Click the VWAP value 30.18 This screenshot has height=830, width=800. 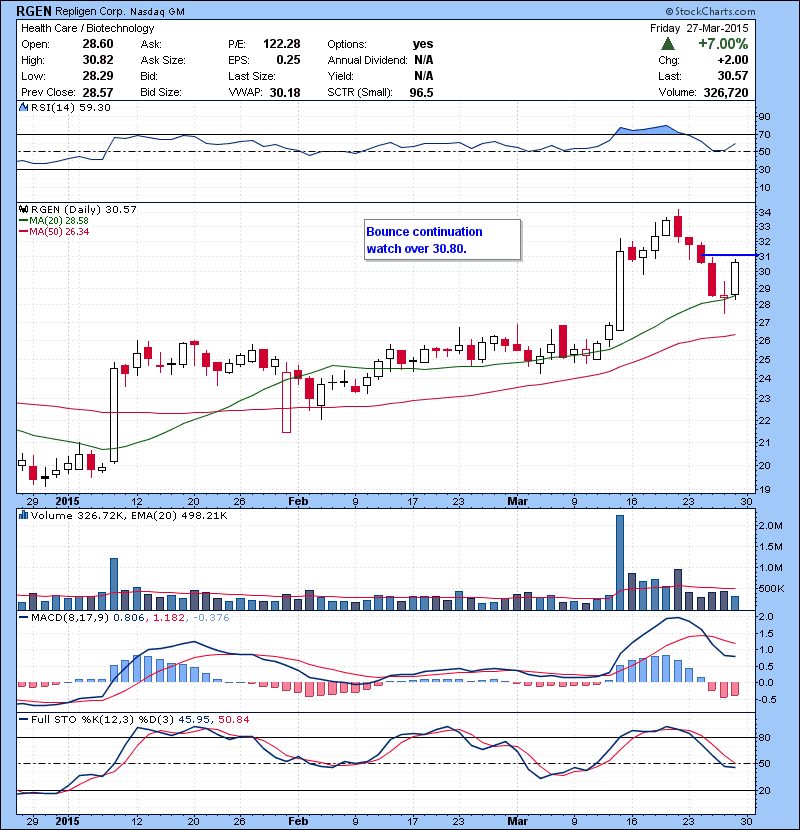(285, 93)
